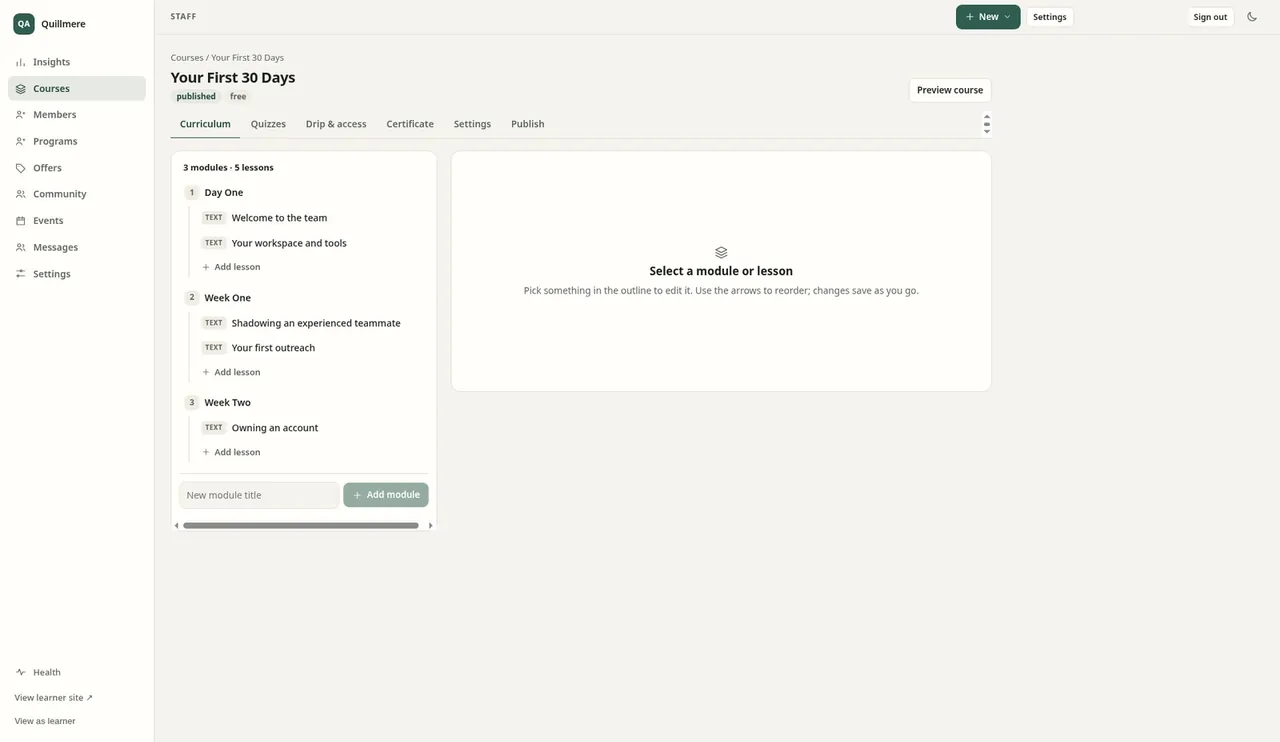Click the Members person icon in sidebar
Image resolution: width=1280 pixels, height=742 pixels.
[x=20, y=115]
